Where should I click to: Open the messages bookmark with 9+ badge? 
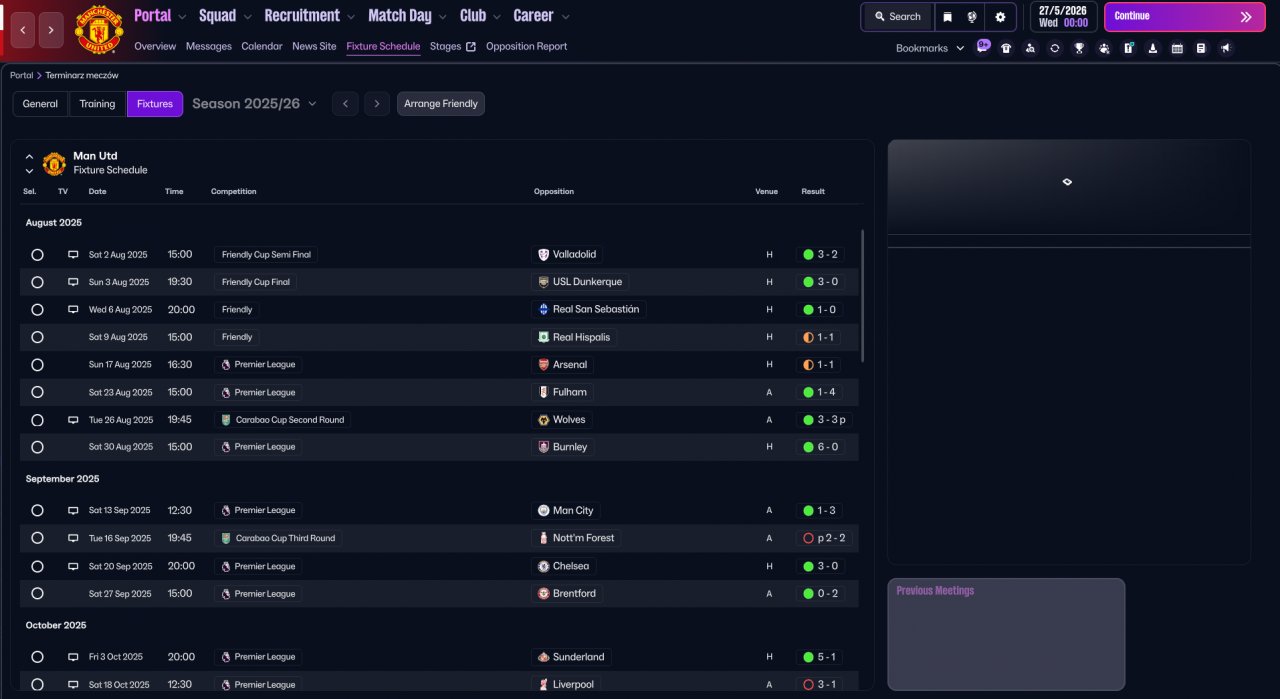983,47
